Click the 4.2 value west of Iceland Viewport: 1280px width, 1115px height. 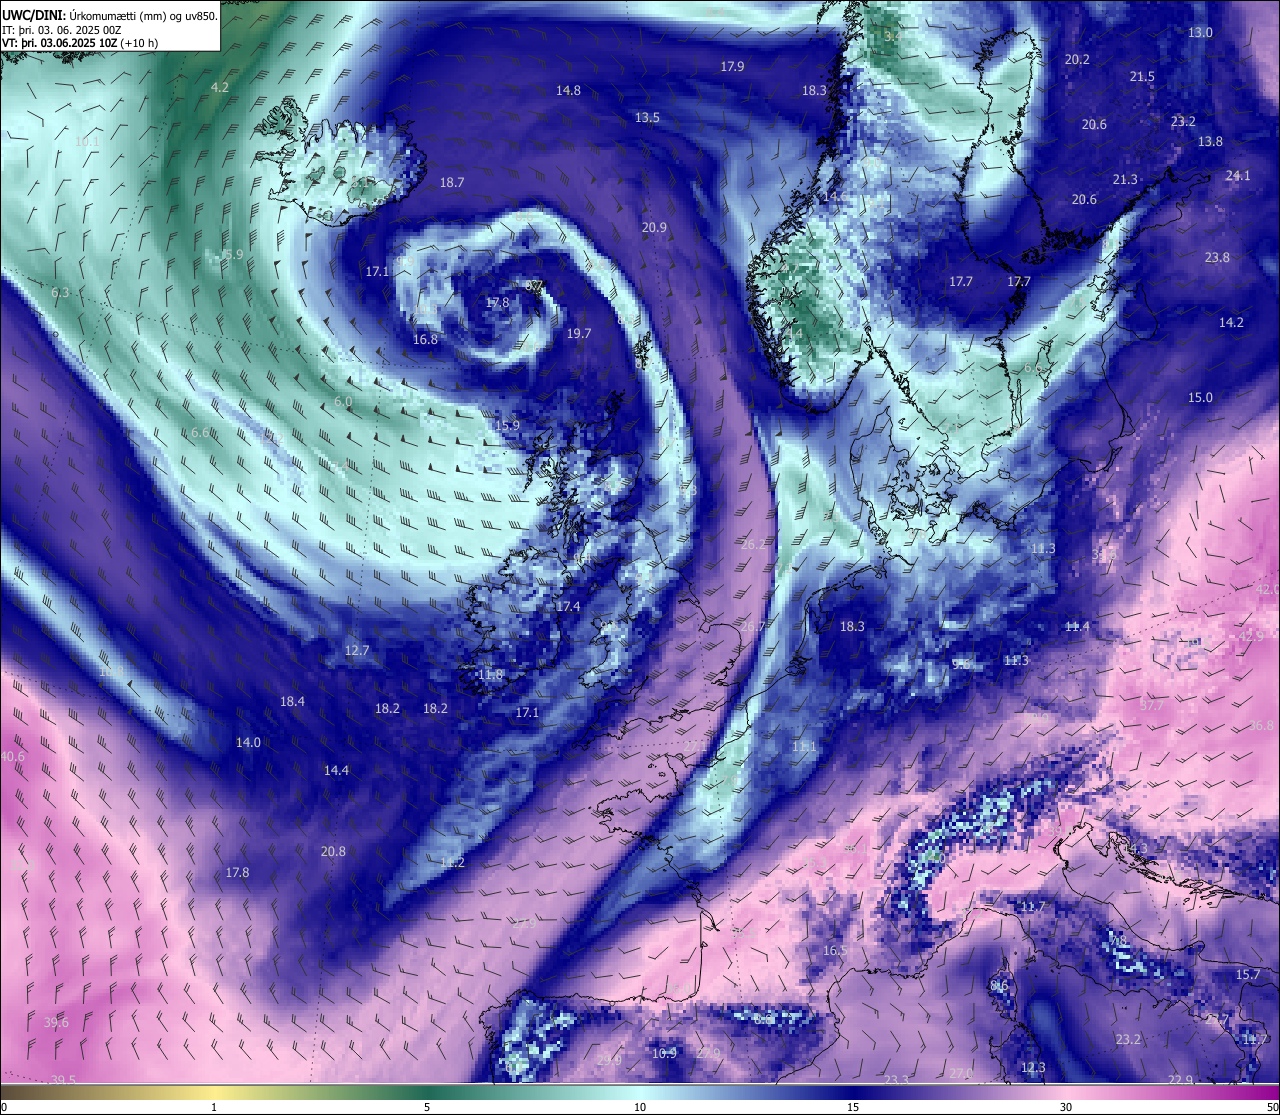220,88
